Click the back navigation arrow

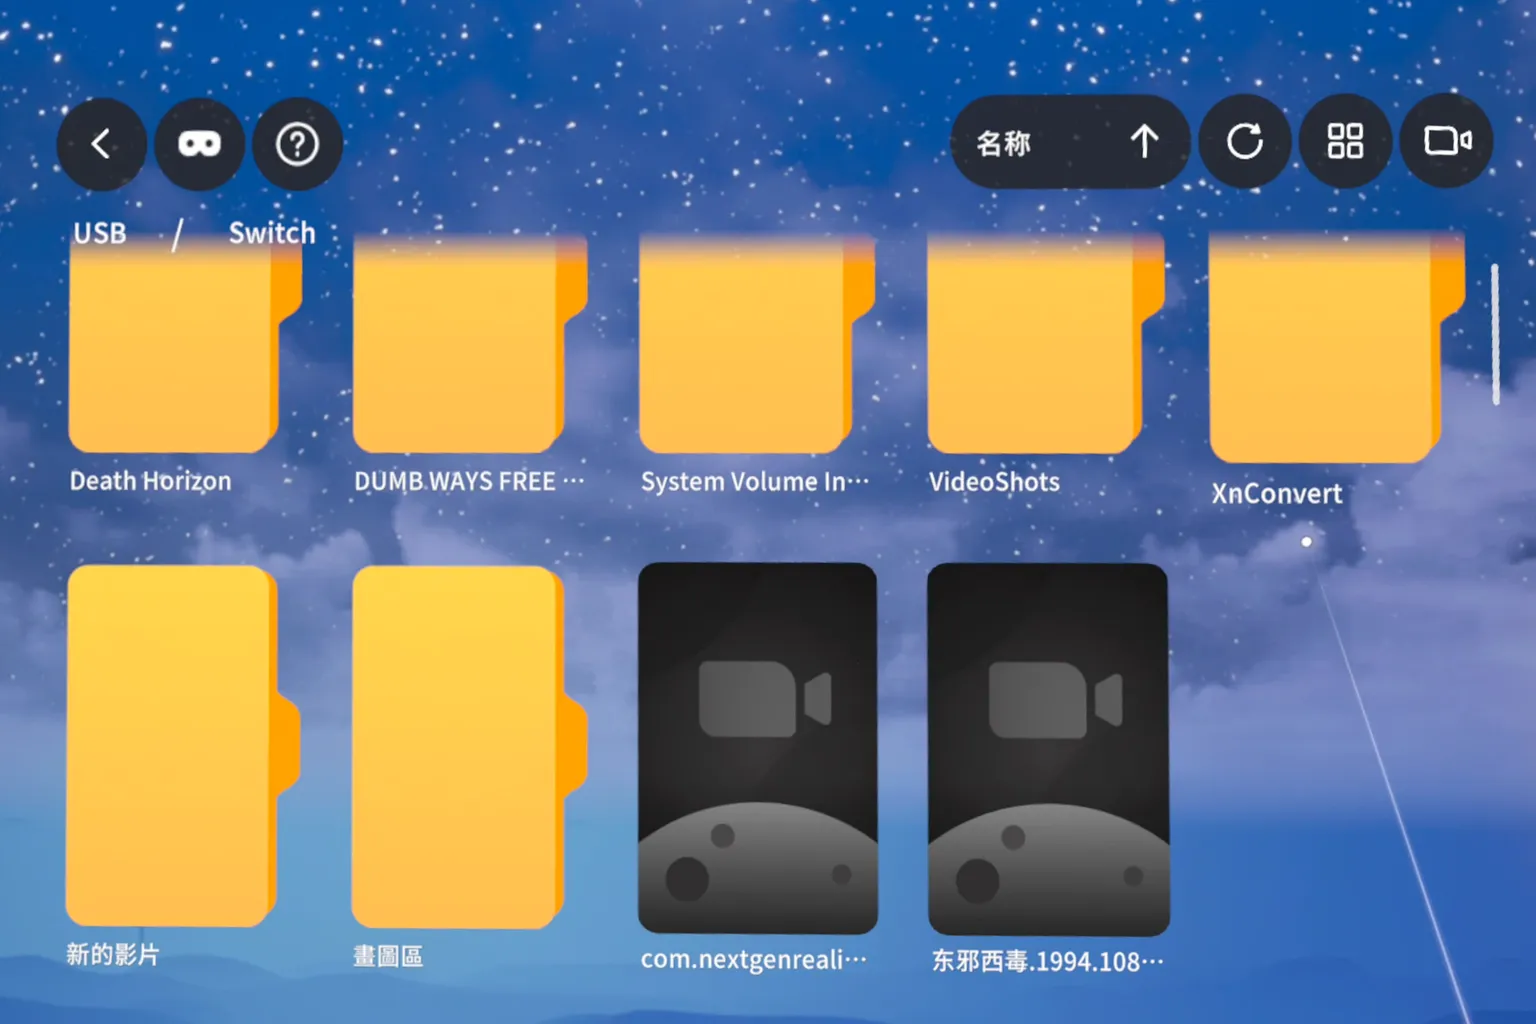(x=101, y=143)
